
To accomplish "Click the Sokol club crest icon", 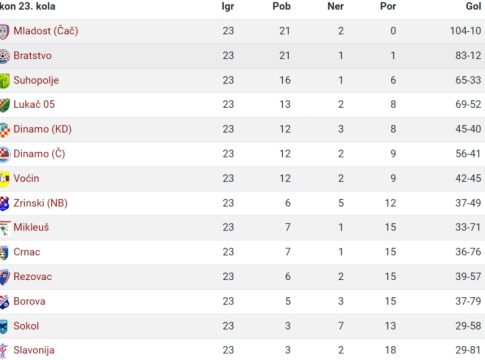I will click(4, 326).
